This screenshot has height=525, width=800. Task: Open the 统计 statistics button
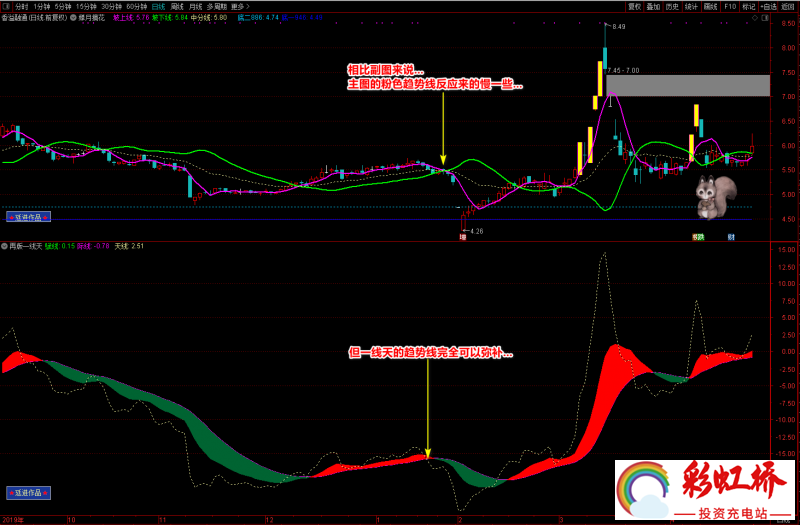[x=691, y=7]
